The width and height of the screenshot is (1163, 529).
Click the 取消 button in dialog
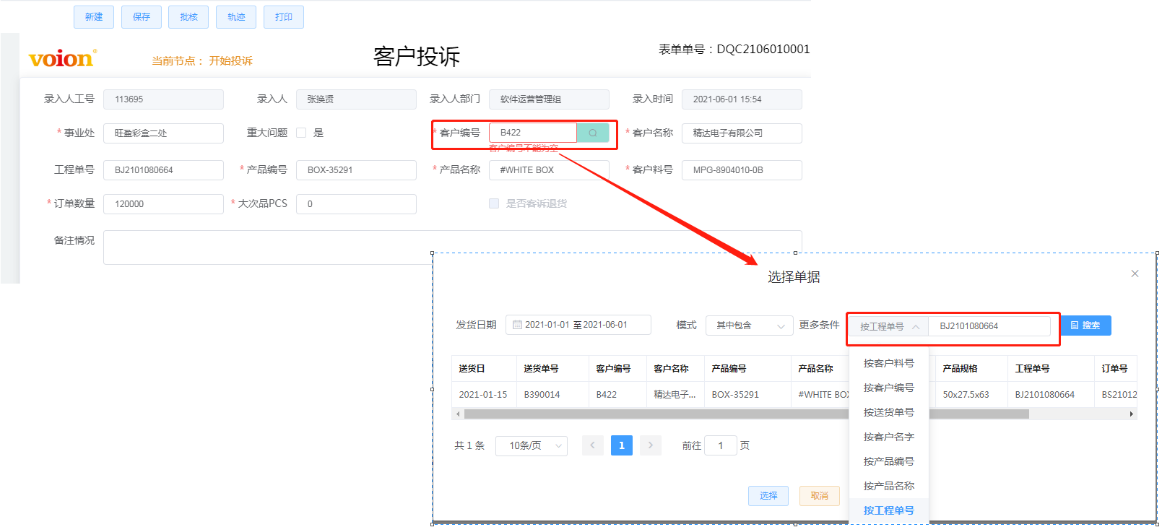click(x=819, y=496)
